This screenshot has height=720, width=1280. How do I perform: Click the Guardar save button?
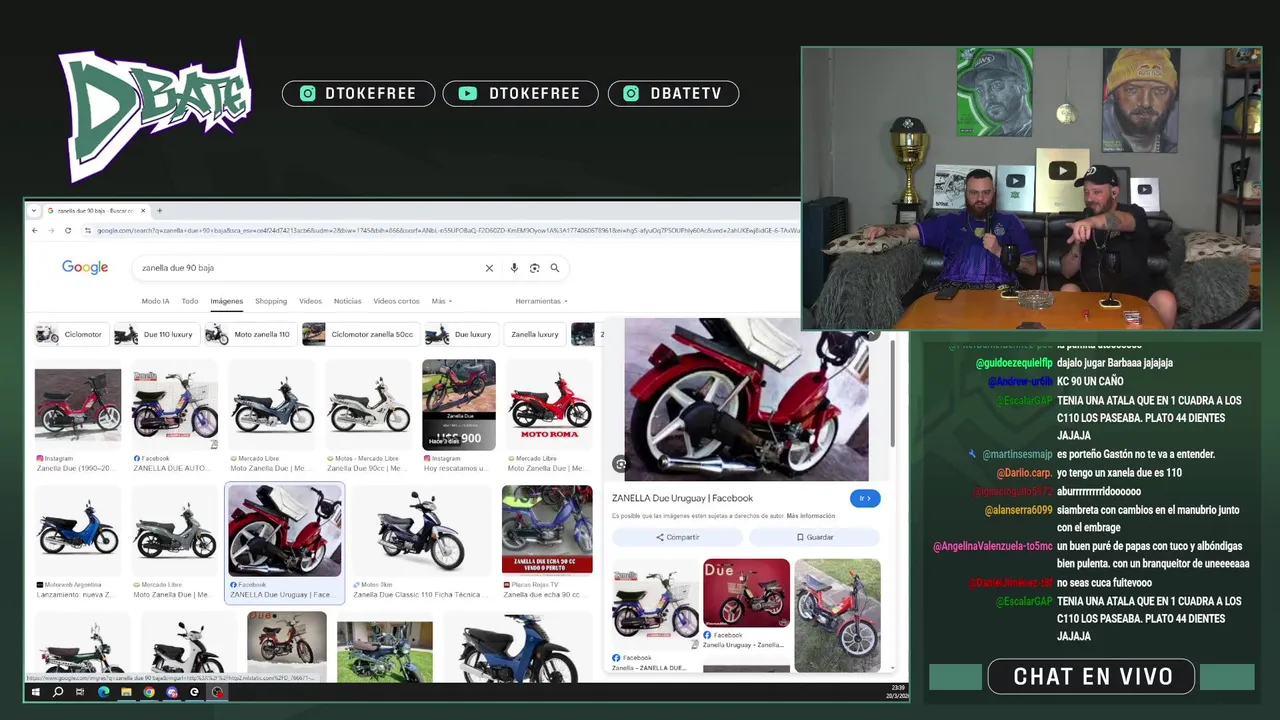coord(815,537)
